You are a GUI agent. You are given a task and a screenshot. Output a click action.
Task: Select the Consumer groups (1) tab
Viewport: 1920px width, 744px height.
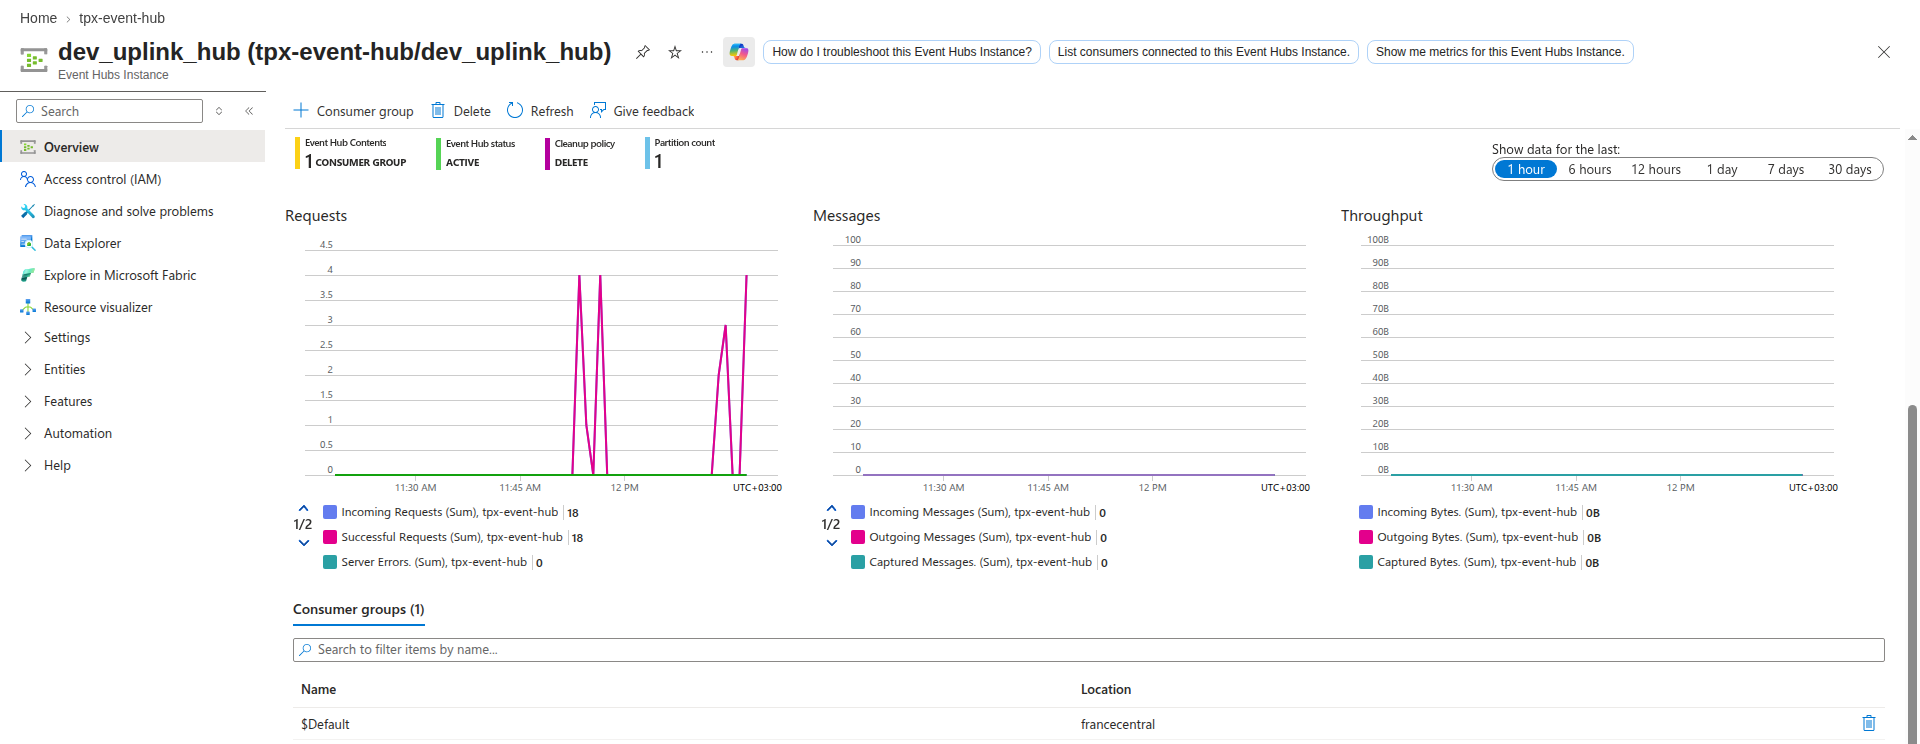(x=359, y=610)
